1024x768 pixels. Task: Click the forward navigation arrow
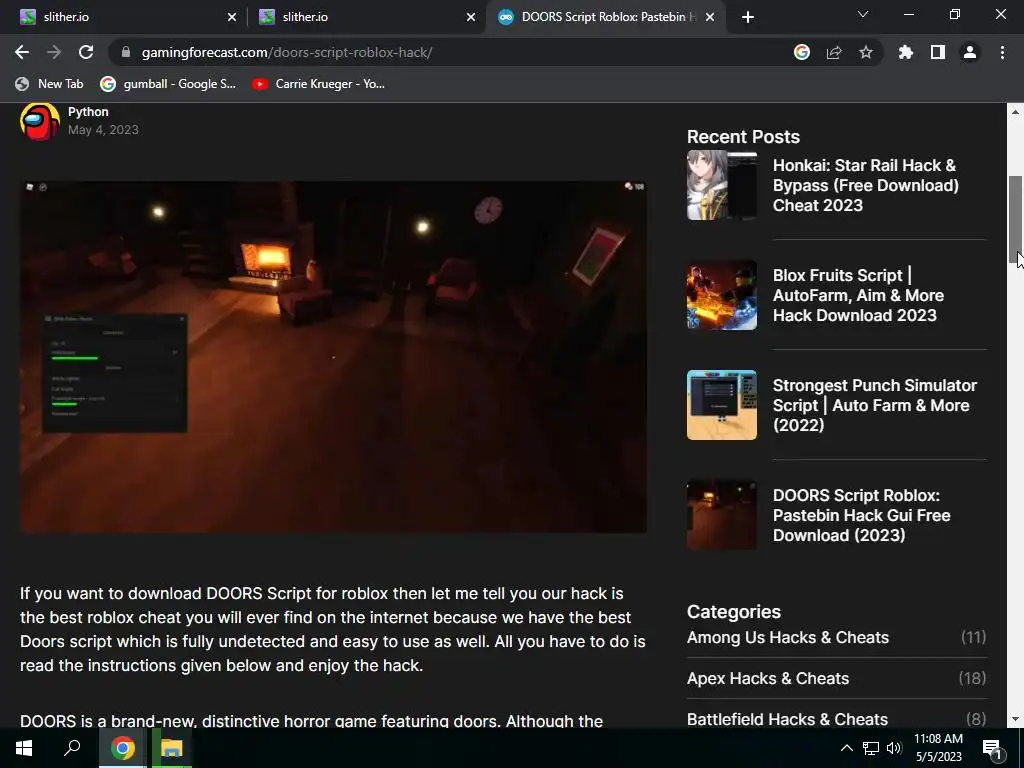(x=54, y=52)
